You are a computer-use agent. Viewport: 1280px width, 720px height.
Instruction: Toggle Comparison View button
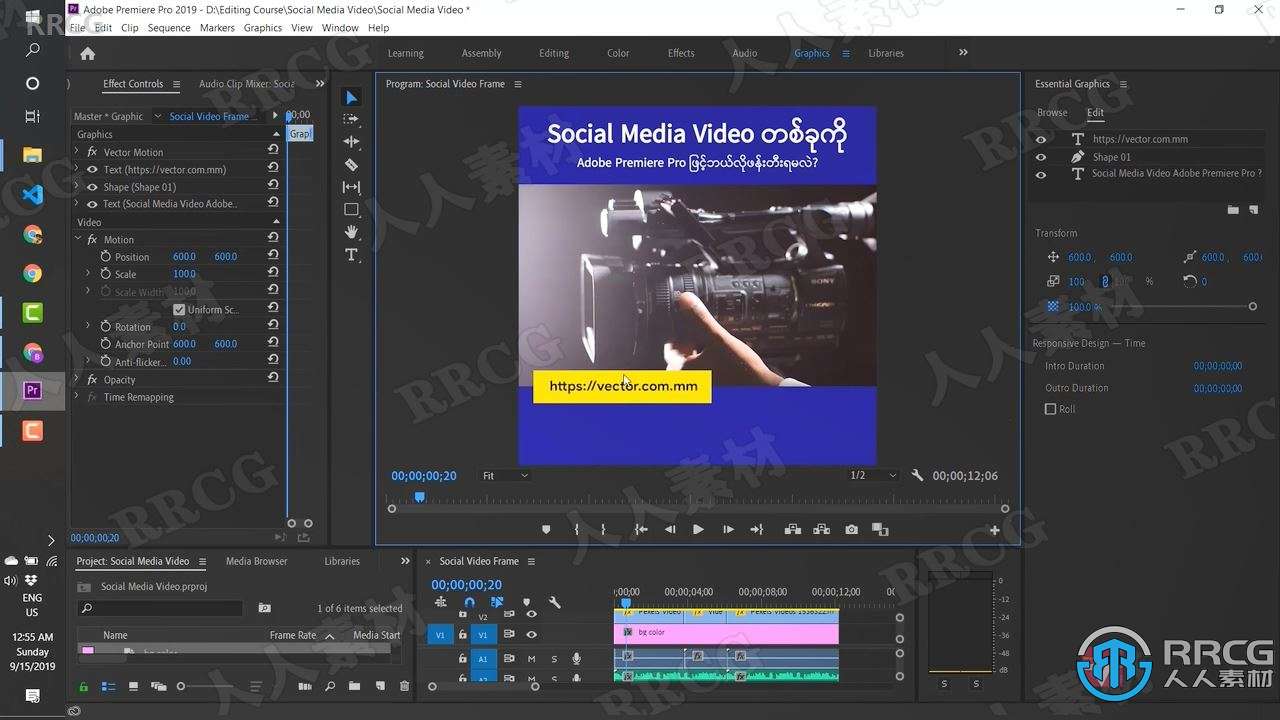(x=880, y=530)
